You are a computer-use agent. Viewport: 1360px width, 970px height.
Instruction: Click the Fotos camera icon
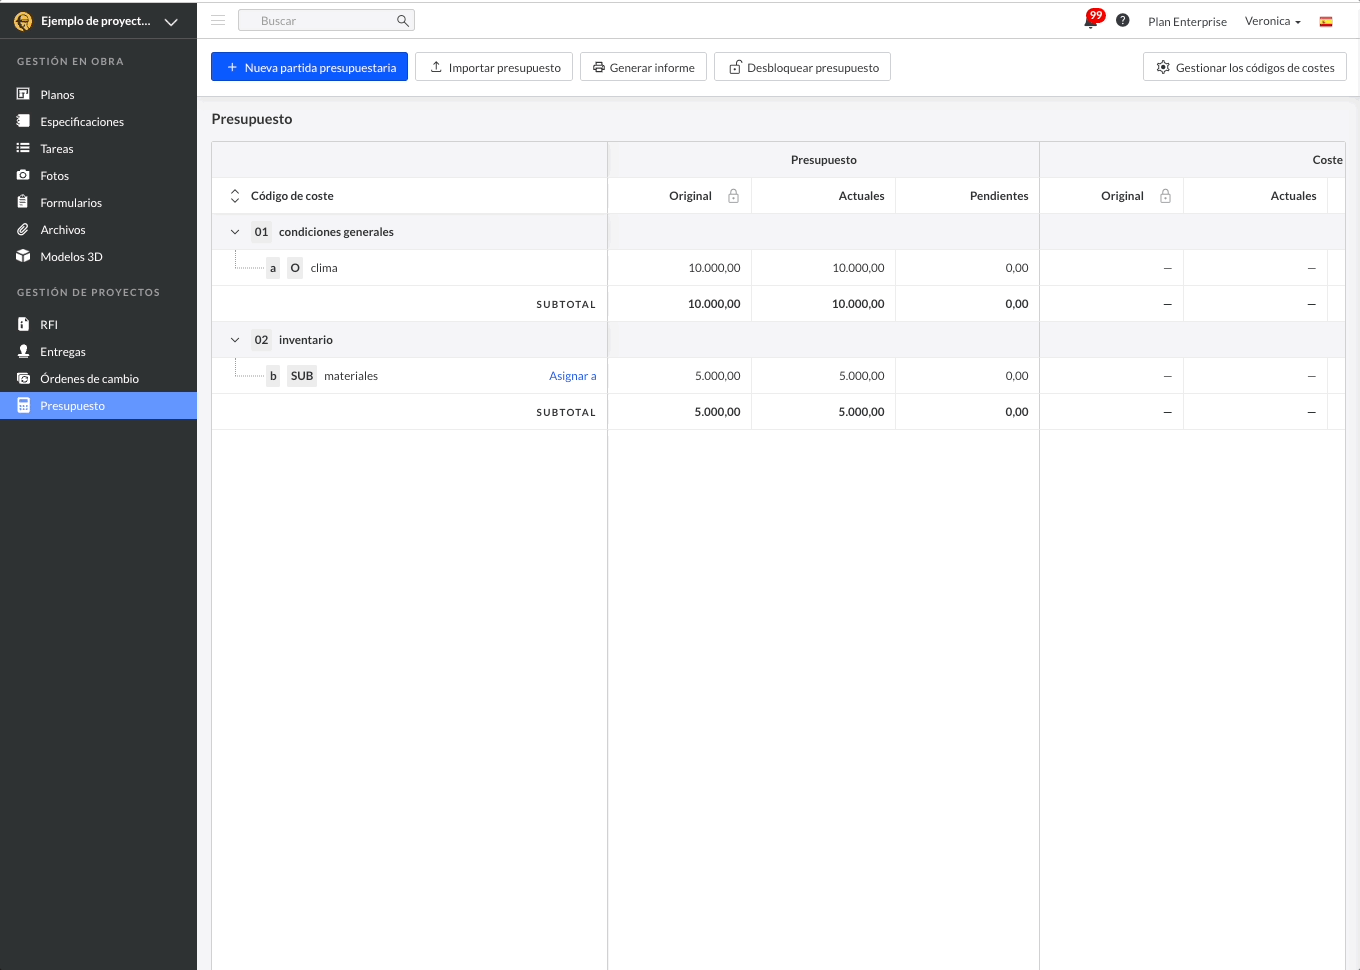coord(23,175)
